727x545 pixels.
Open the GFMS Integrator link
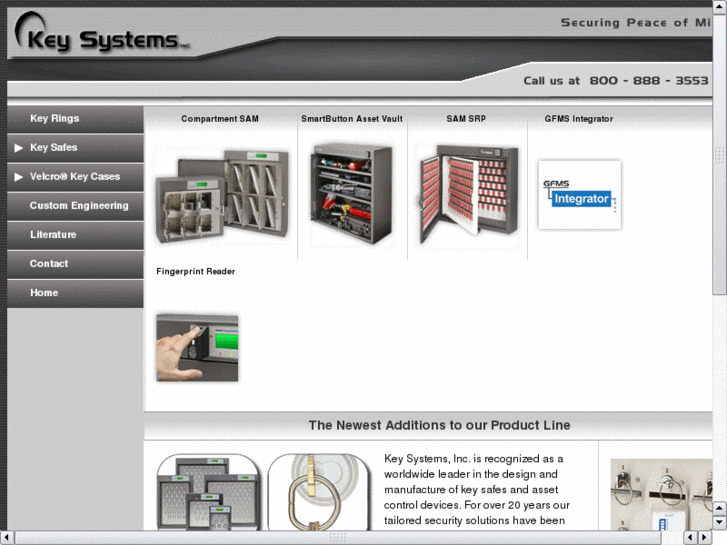(x=579, y=119)
